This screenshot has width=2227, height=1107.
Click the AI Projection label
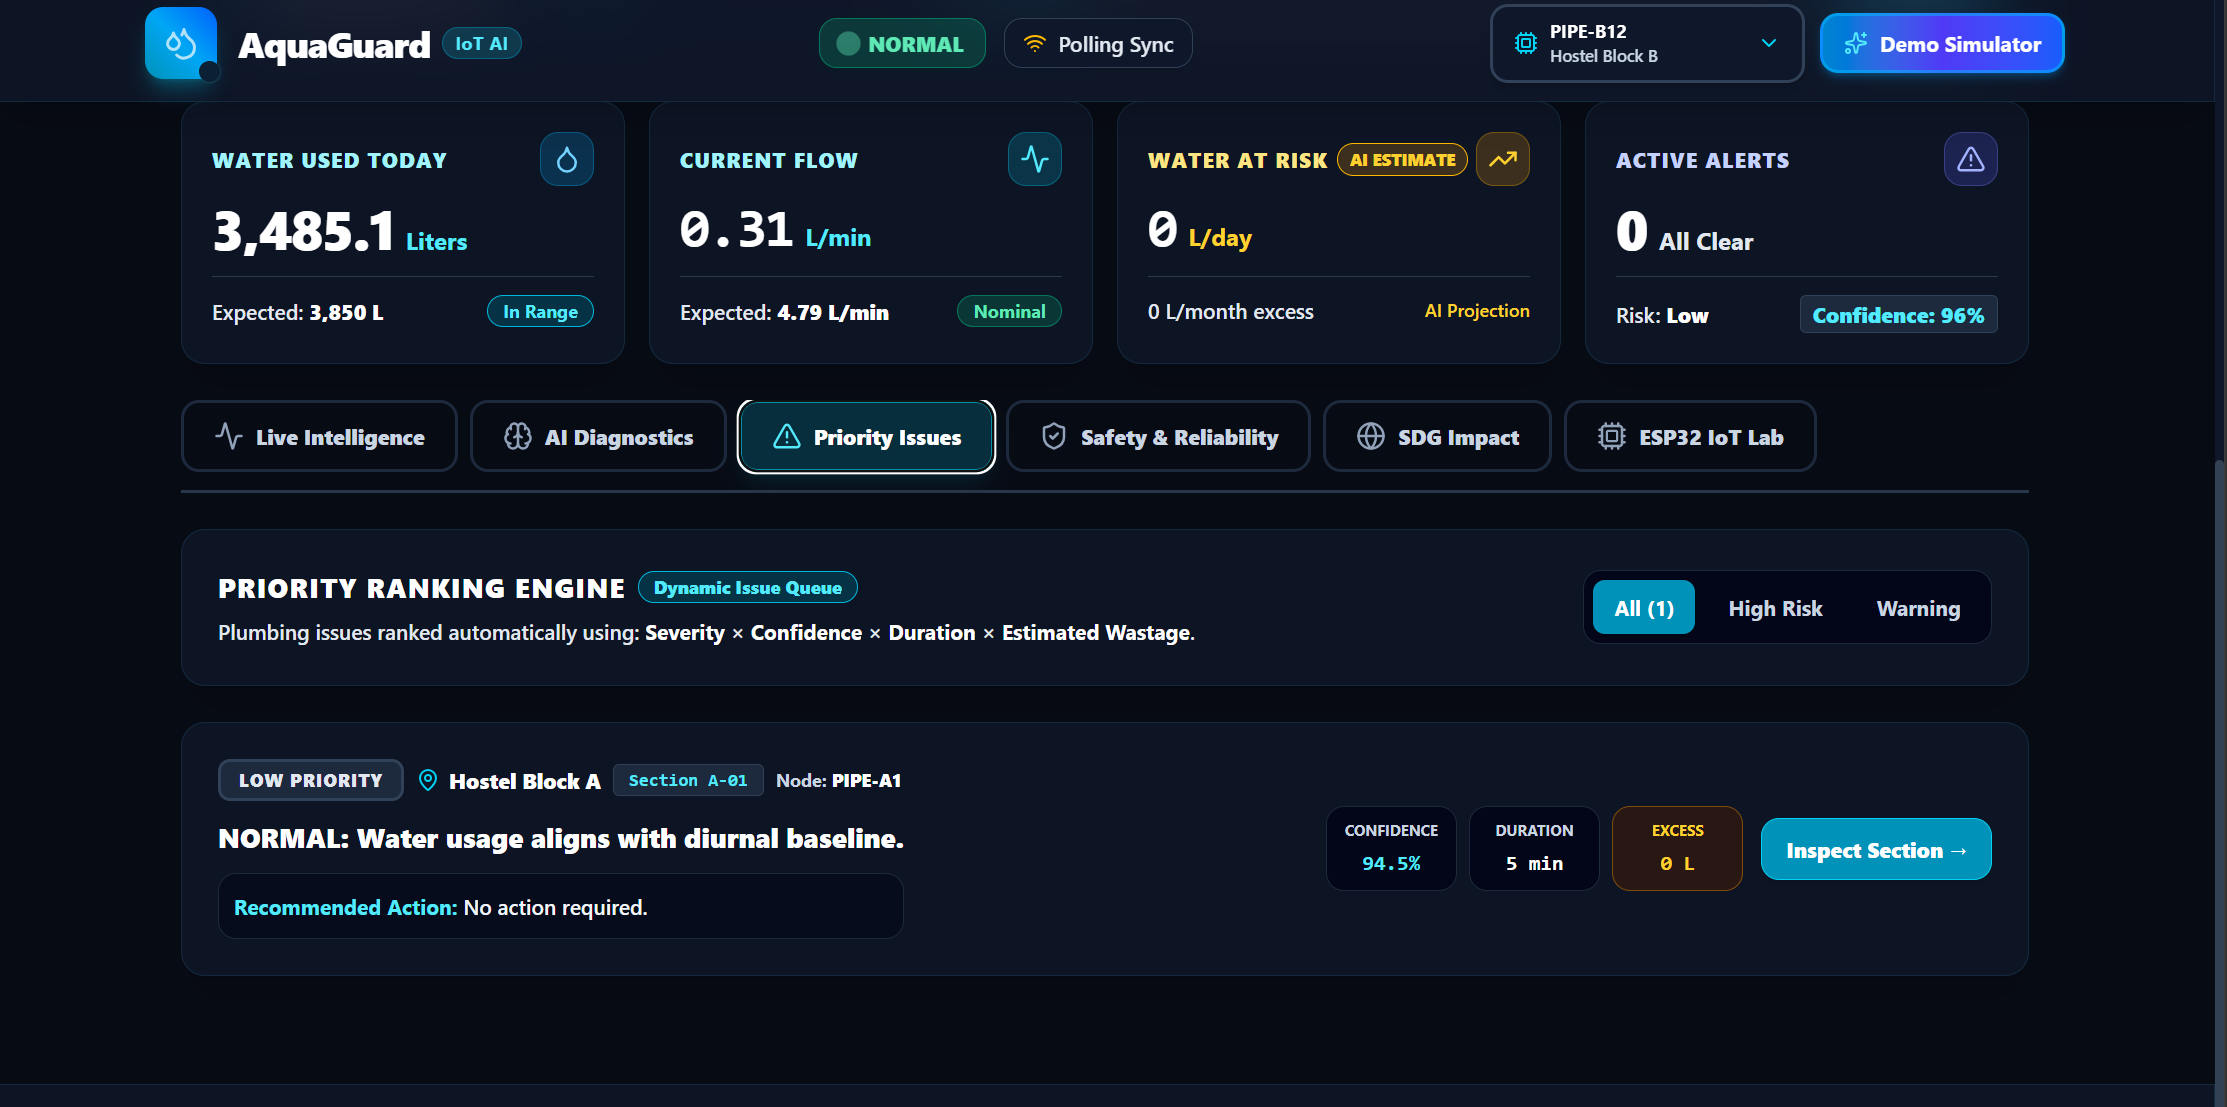coord(1477,311)
